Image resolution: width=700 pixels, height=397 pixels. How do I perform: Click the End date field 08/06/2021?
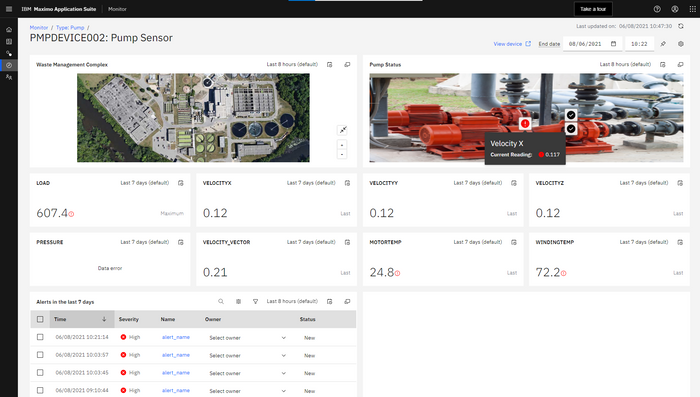[x=592, y=44]
